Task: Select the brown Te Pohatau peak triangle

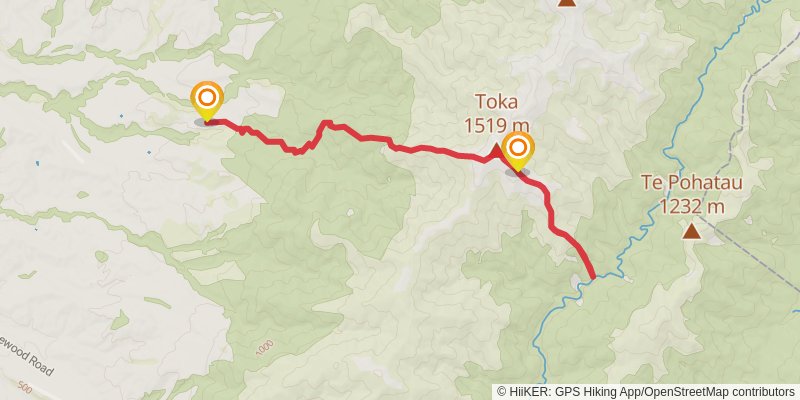Action: coord(691,232)
